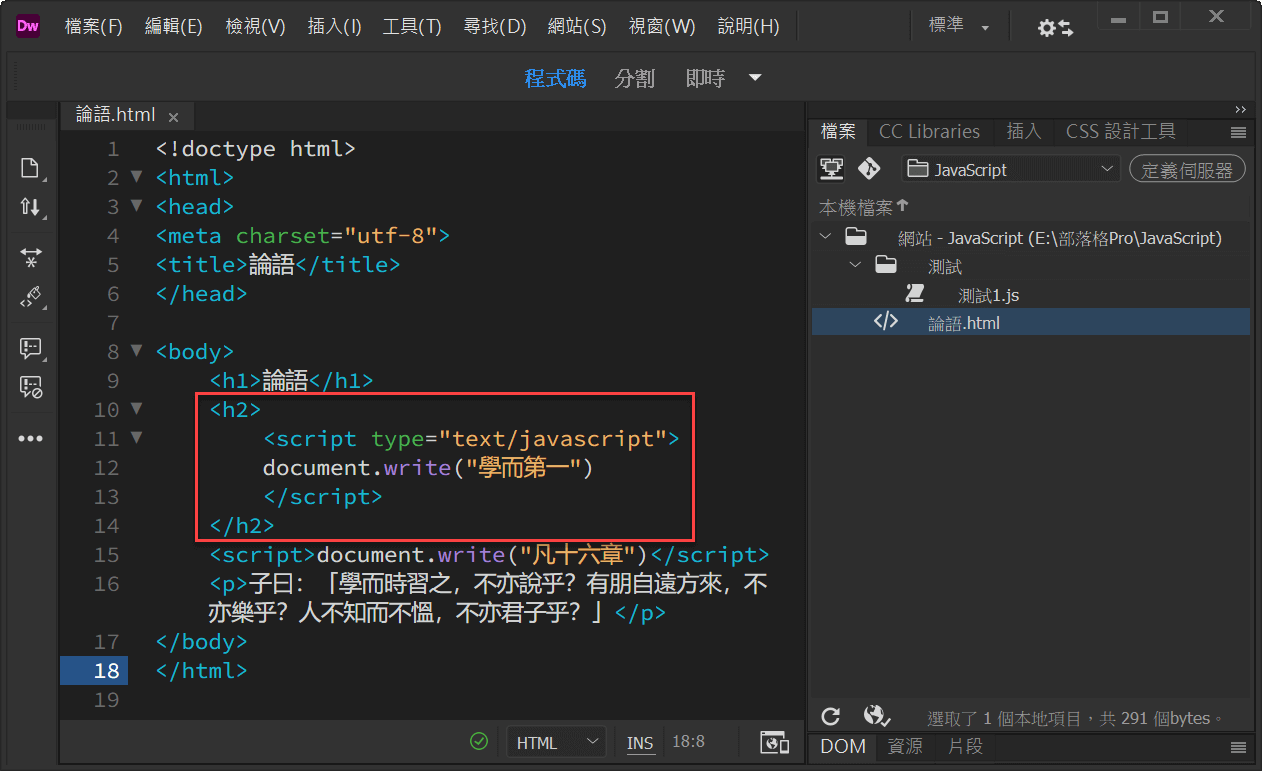Open the 檢視(V) menu
The height and width of the screenshot is (771, 1262).
point(255,27)
